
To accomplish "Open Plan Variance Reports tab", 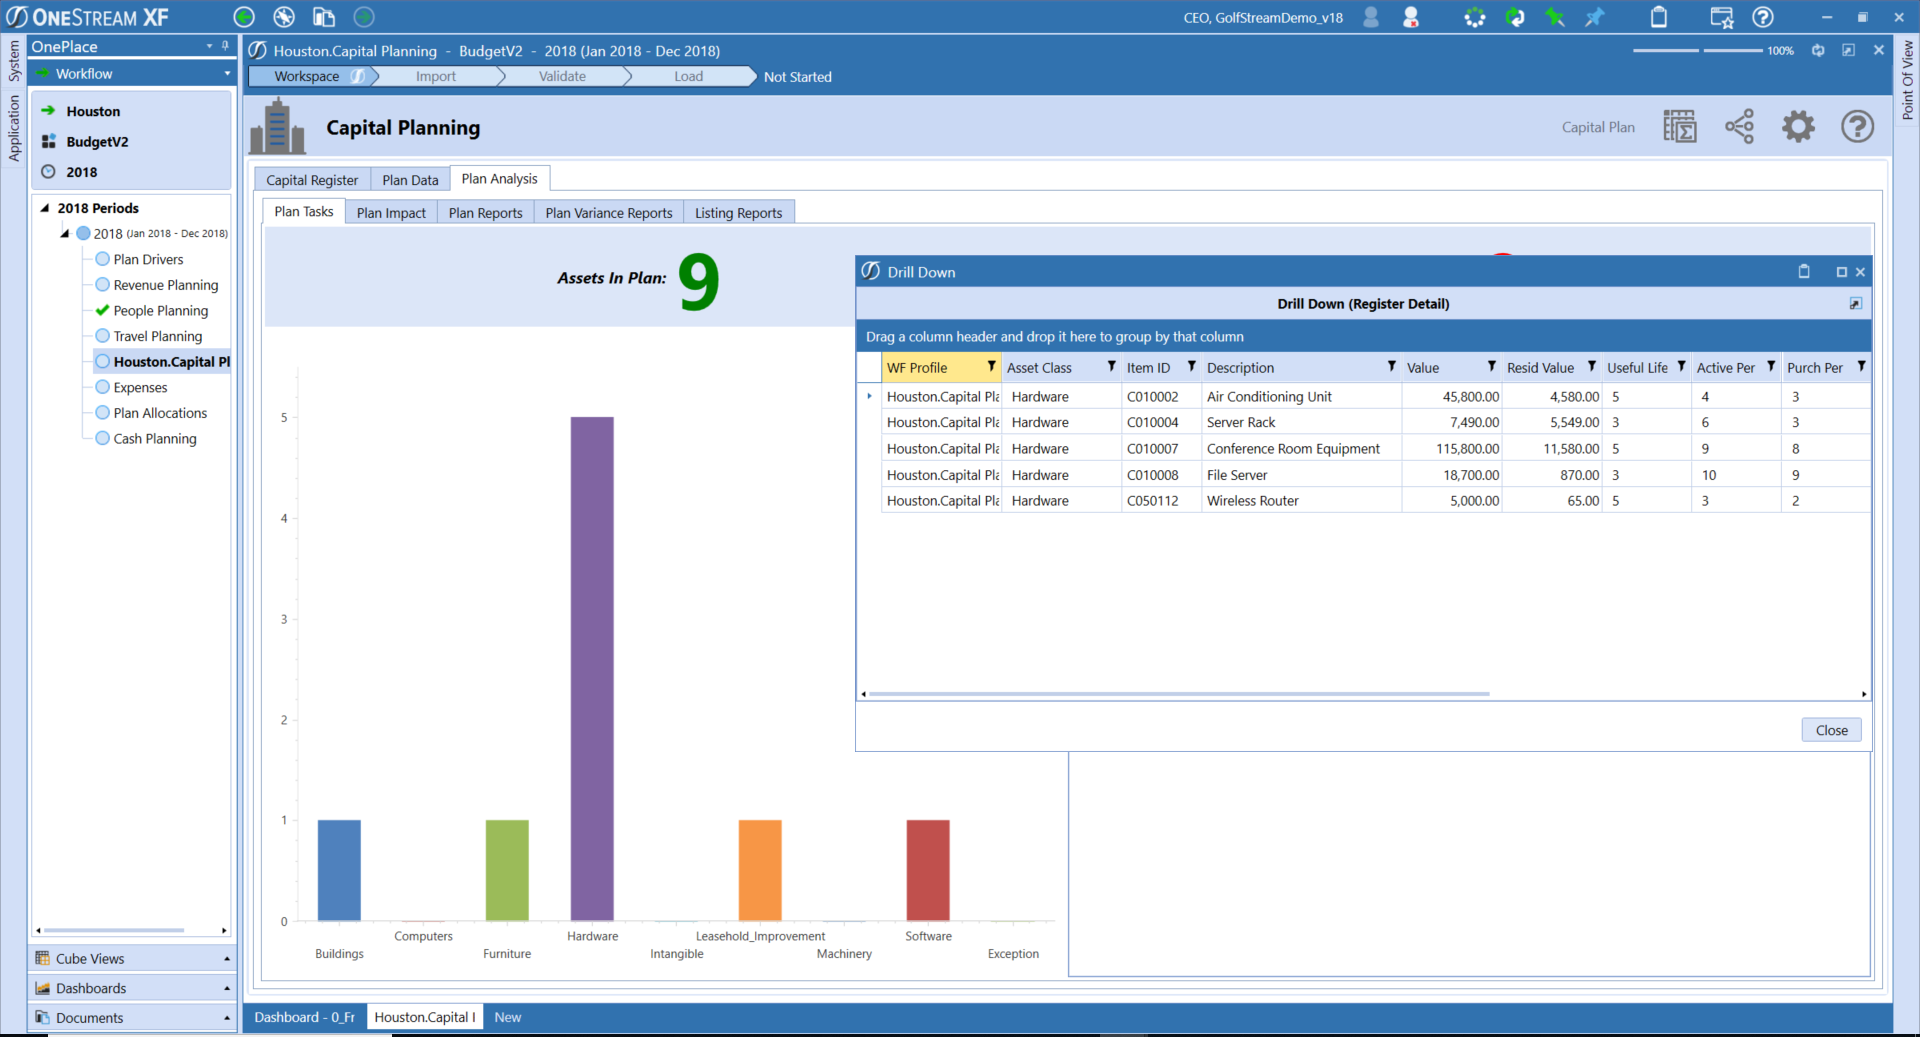I will pos(609,213).
